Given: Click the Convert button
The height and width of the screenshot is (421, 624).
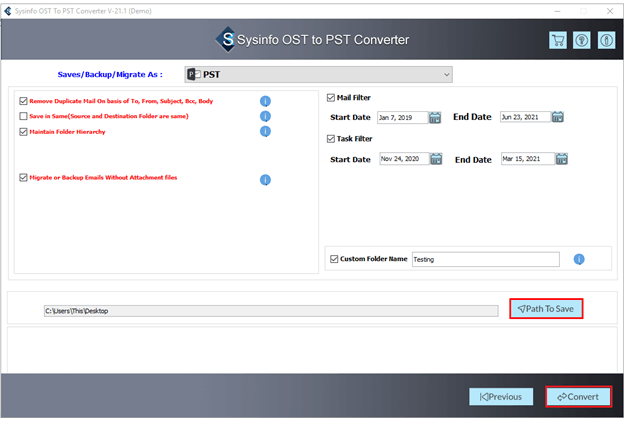Looking at the screenshot, I should coord(578,397).
